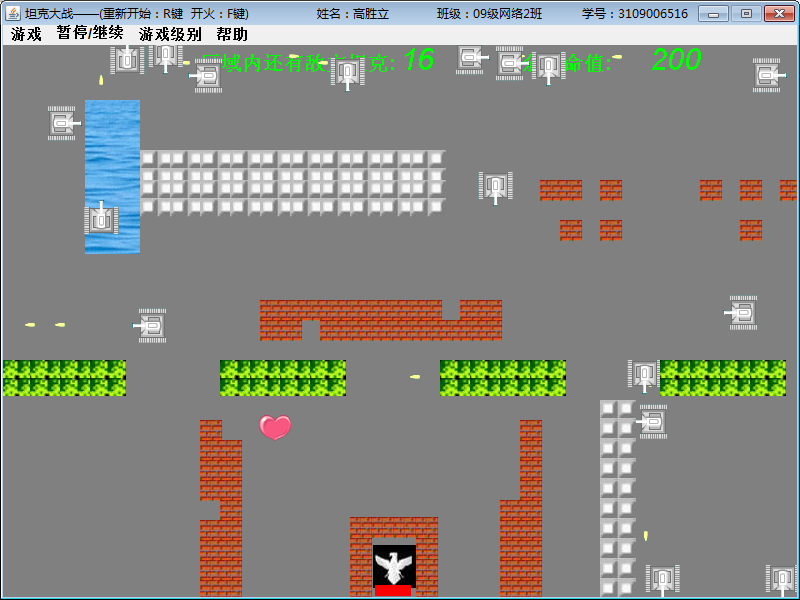Maximize the game window

pyautogui.click(x=746, y=14)
